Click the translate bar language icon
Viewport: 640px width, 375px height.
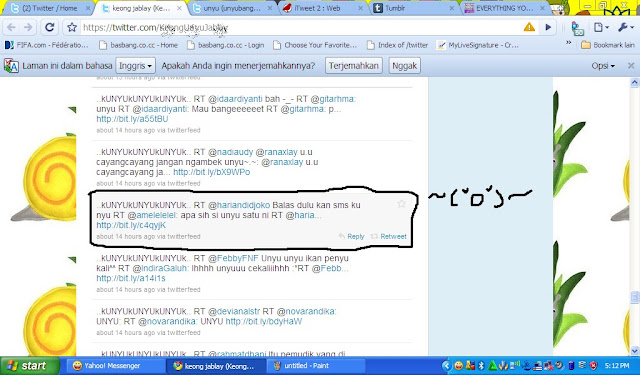point(11,66)
